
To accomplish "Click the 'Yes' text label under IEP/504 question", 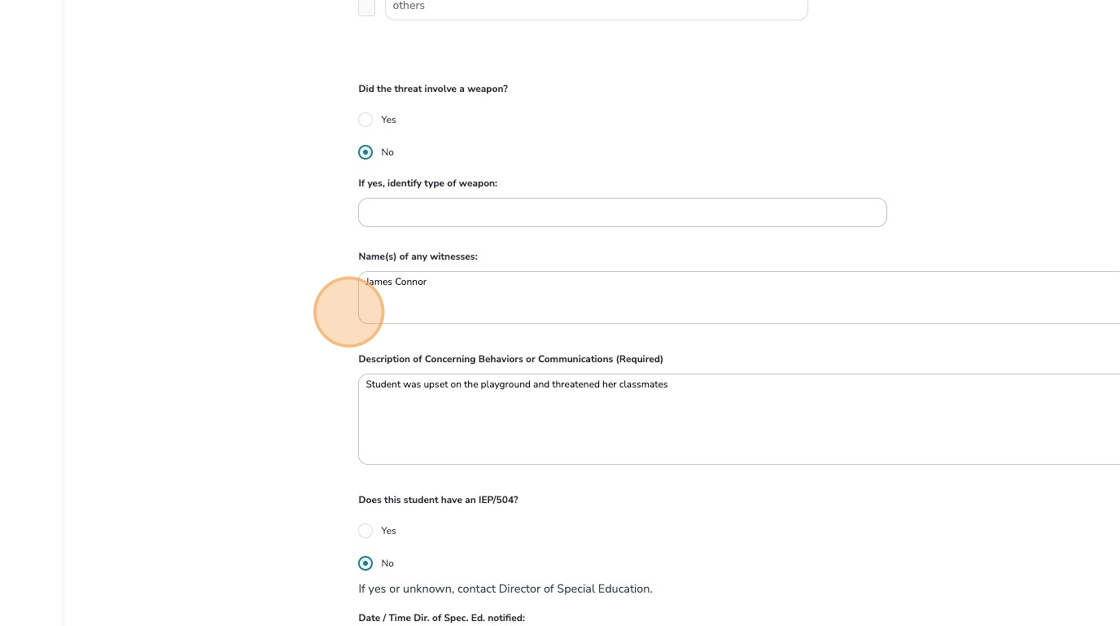I will tap(389, 531).
